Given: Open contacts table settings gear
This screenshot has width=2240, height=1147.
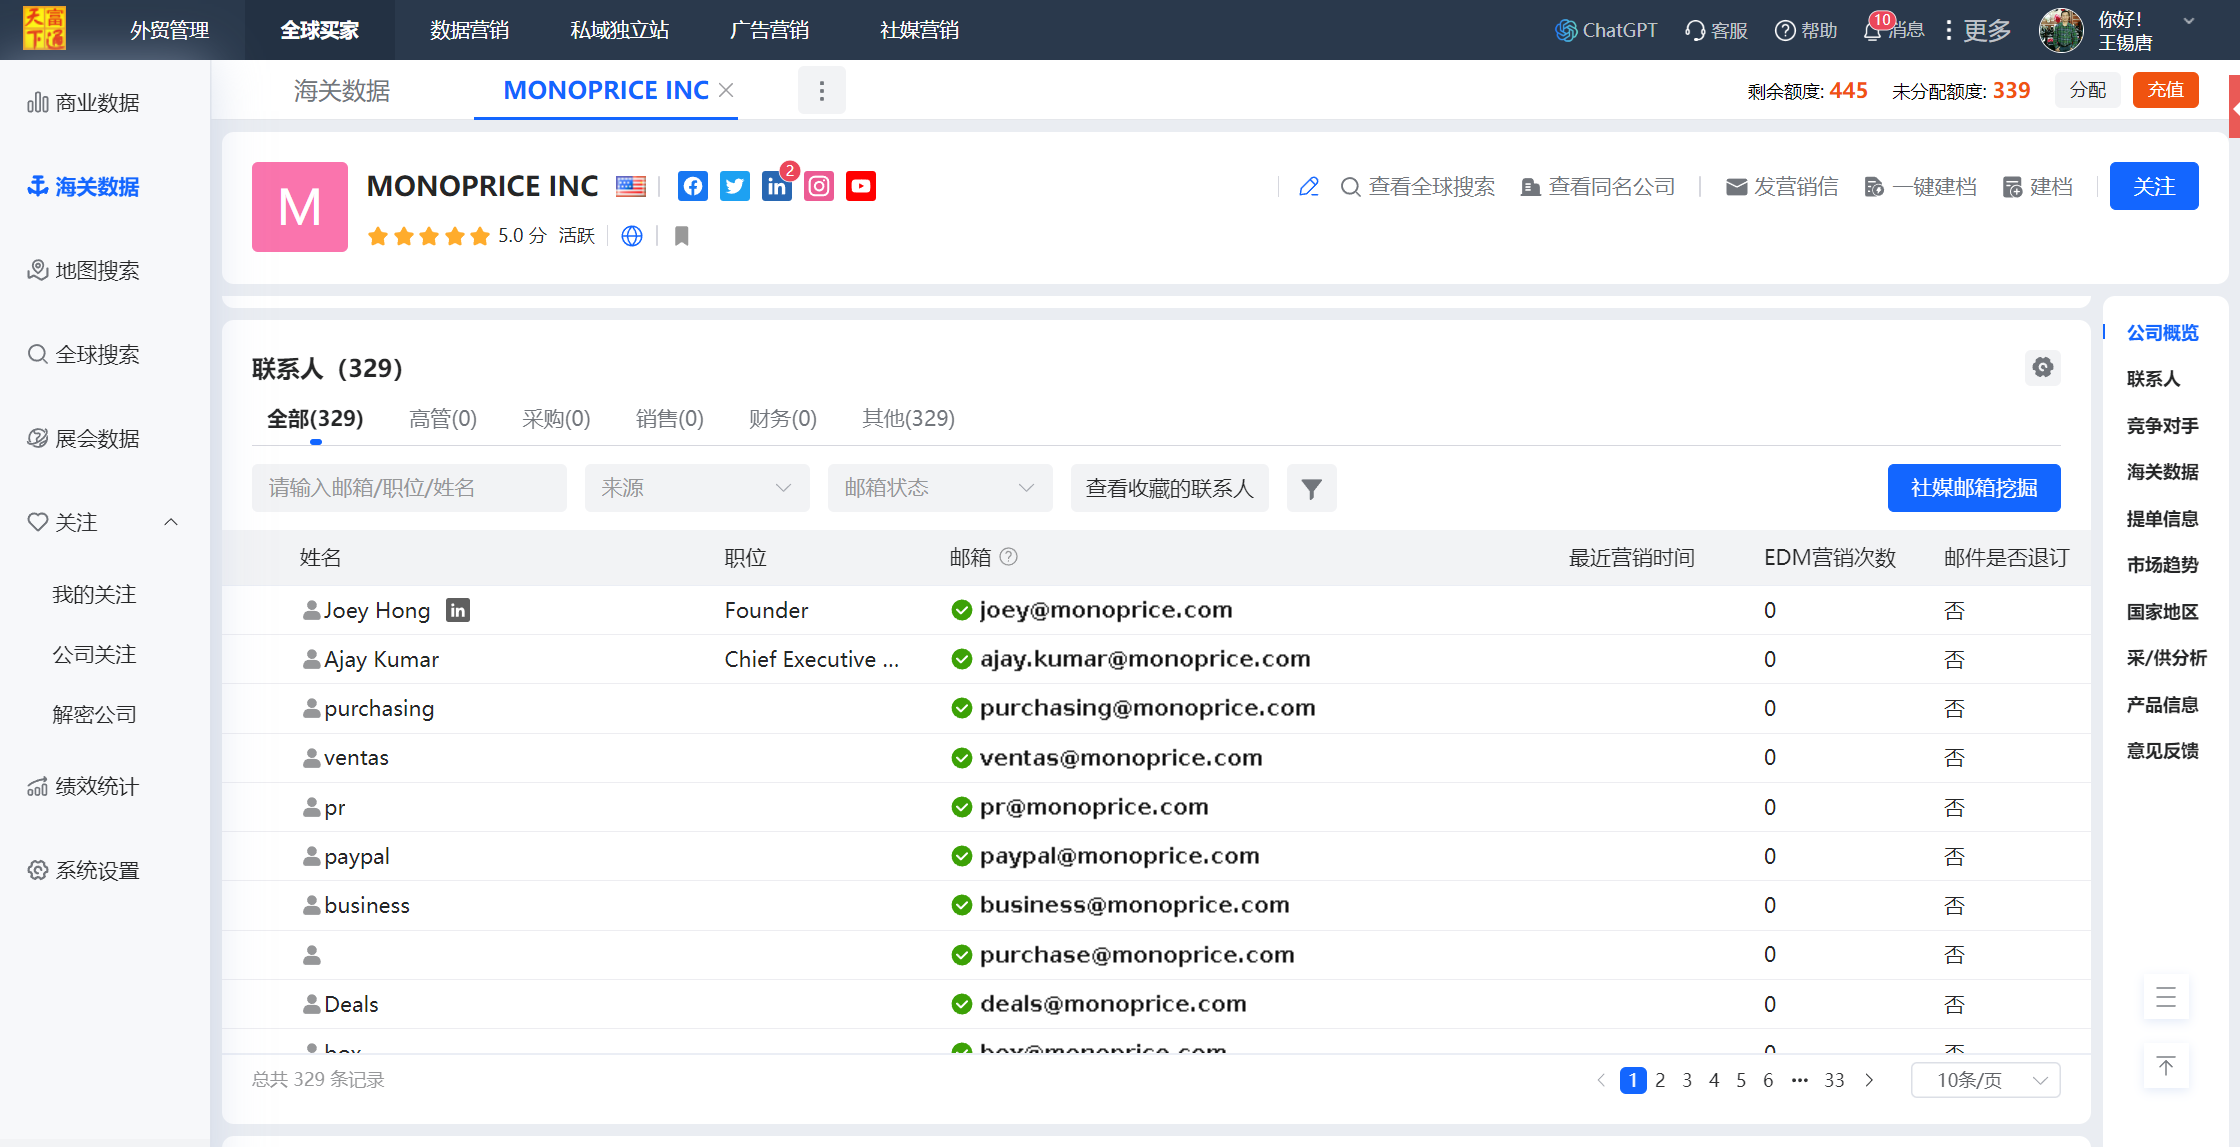Looking at the screenshot, I should coord(2043,367).
